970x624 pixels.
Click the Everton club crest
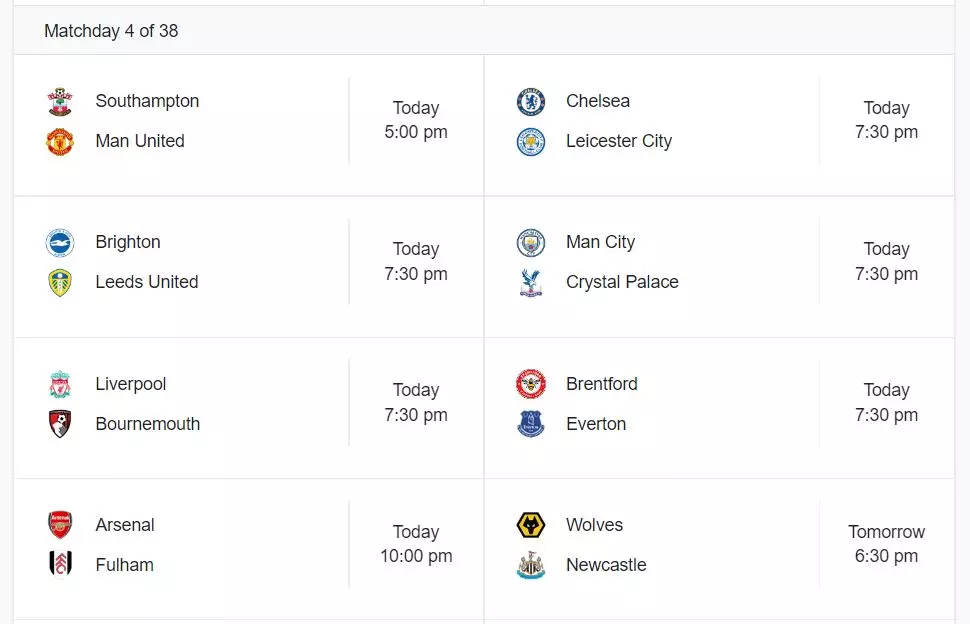click(531, 424)
